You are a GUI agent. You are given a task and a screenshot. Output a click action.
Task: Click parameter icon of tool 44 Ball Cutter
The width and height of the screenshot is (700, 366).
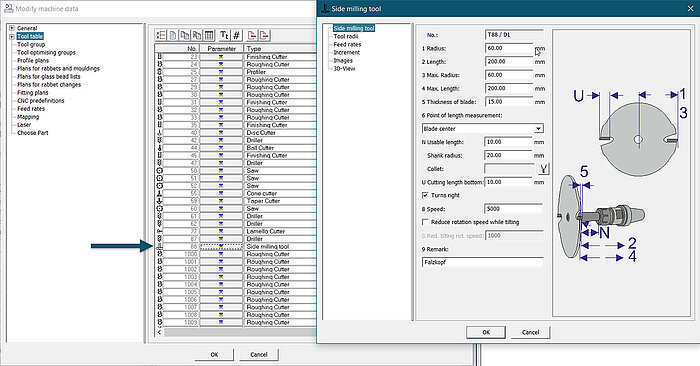pyautogui.click(x=221, y=148)
